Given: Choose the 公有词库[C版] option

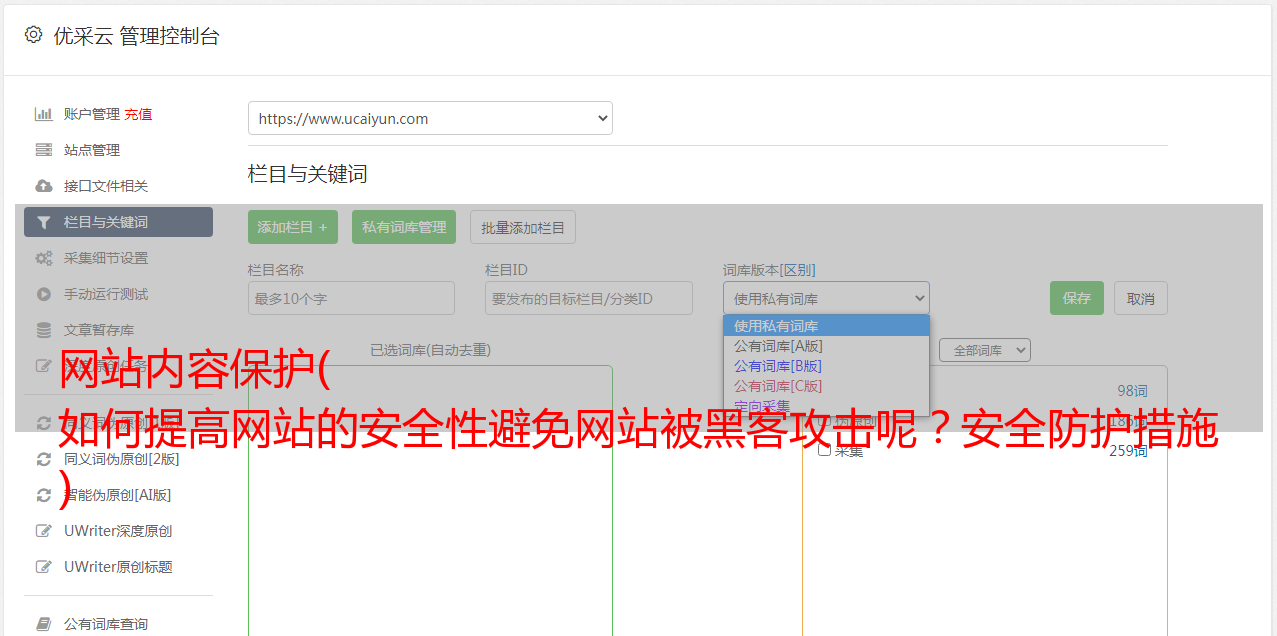Looking at the screenshot, I should pos(826,386).
